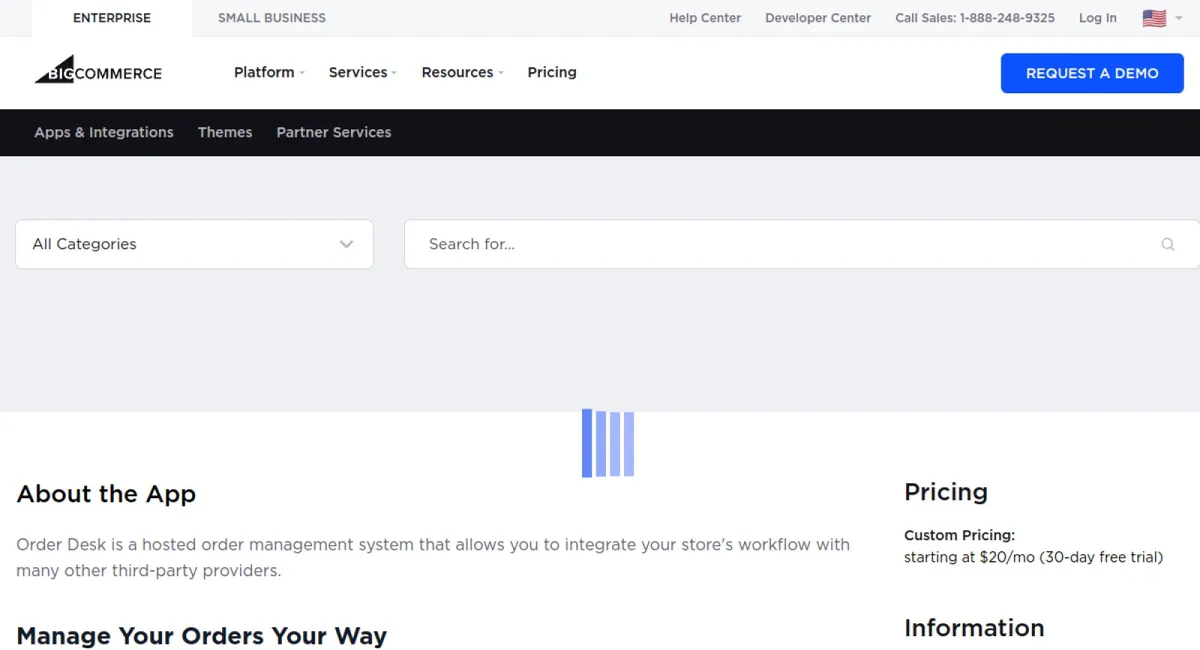Viewport: 1200px width, 650px height.
Task: Click the Order Desk description paragraph
Action: click(433, 558)
